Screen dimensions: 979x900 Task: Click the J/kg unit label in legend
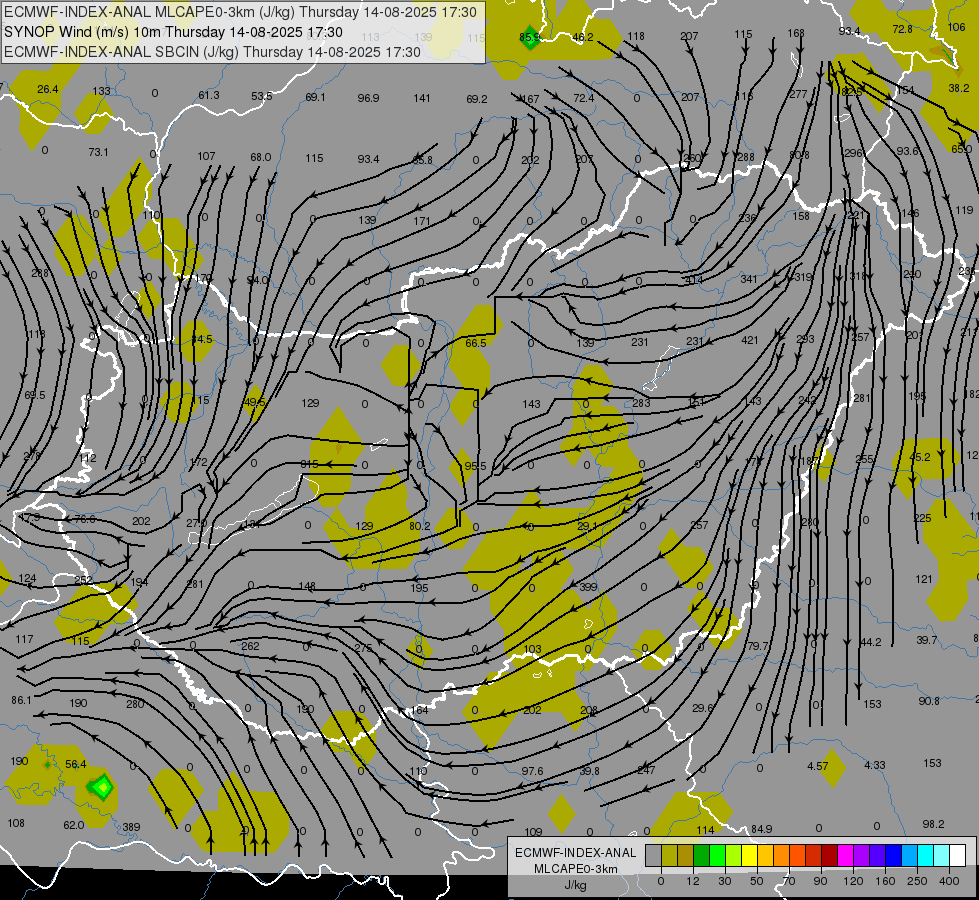pos(575,885)
